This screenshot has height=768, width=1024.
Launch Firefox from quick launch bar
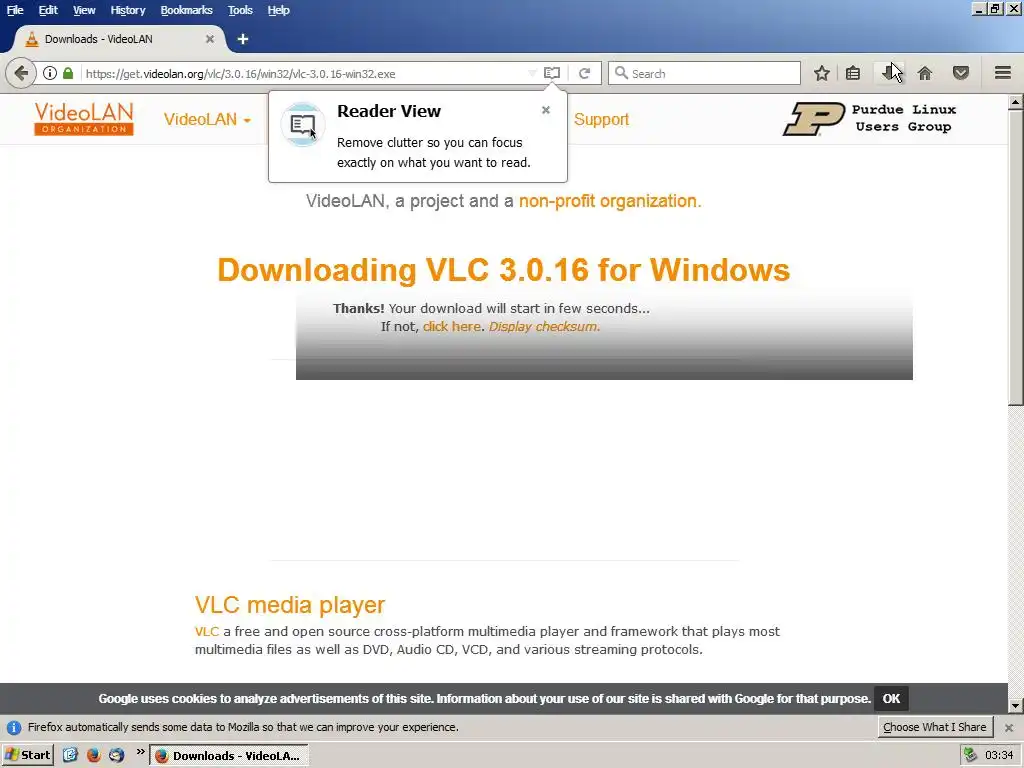click(93, 755)
